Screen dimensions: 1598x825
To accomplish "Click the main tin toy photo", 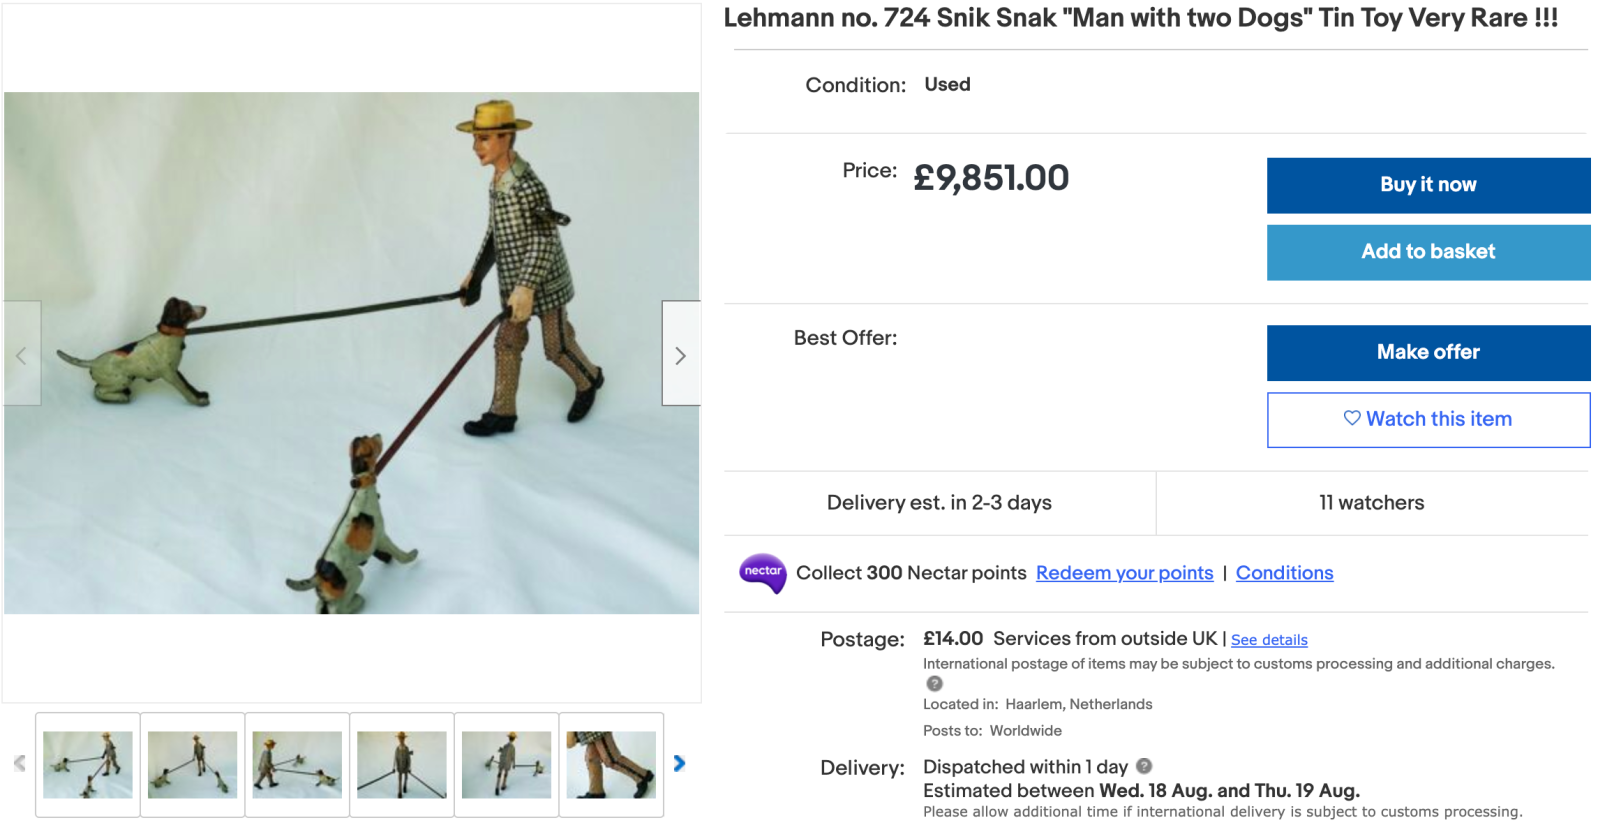I will [x=351, y=352].
